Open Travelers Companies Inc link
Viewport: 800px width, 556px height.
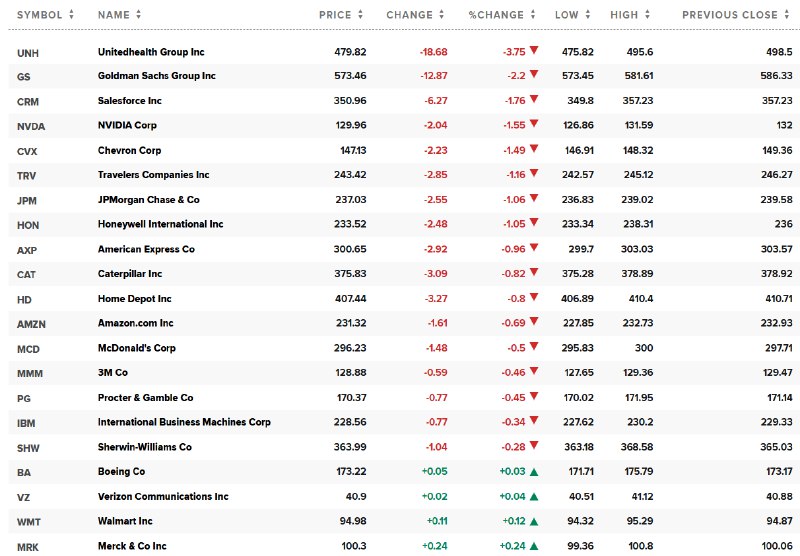[154, 175]
